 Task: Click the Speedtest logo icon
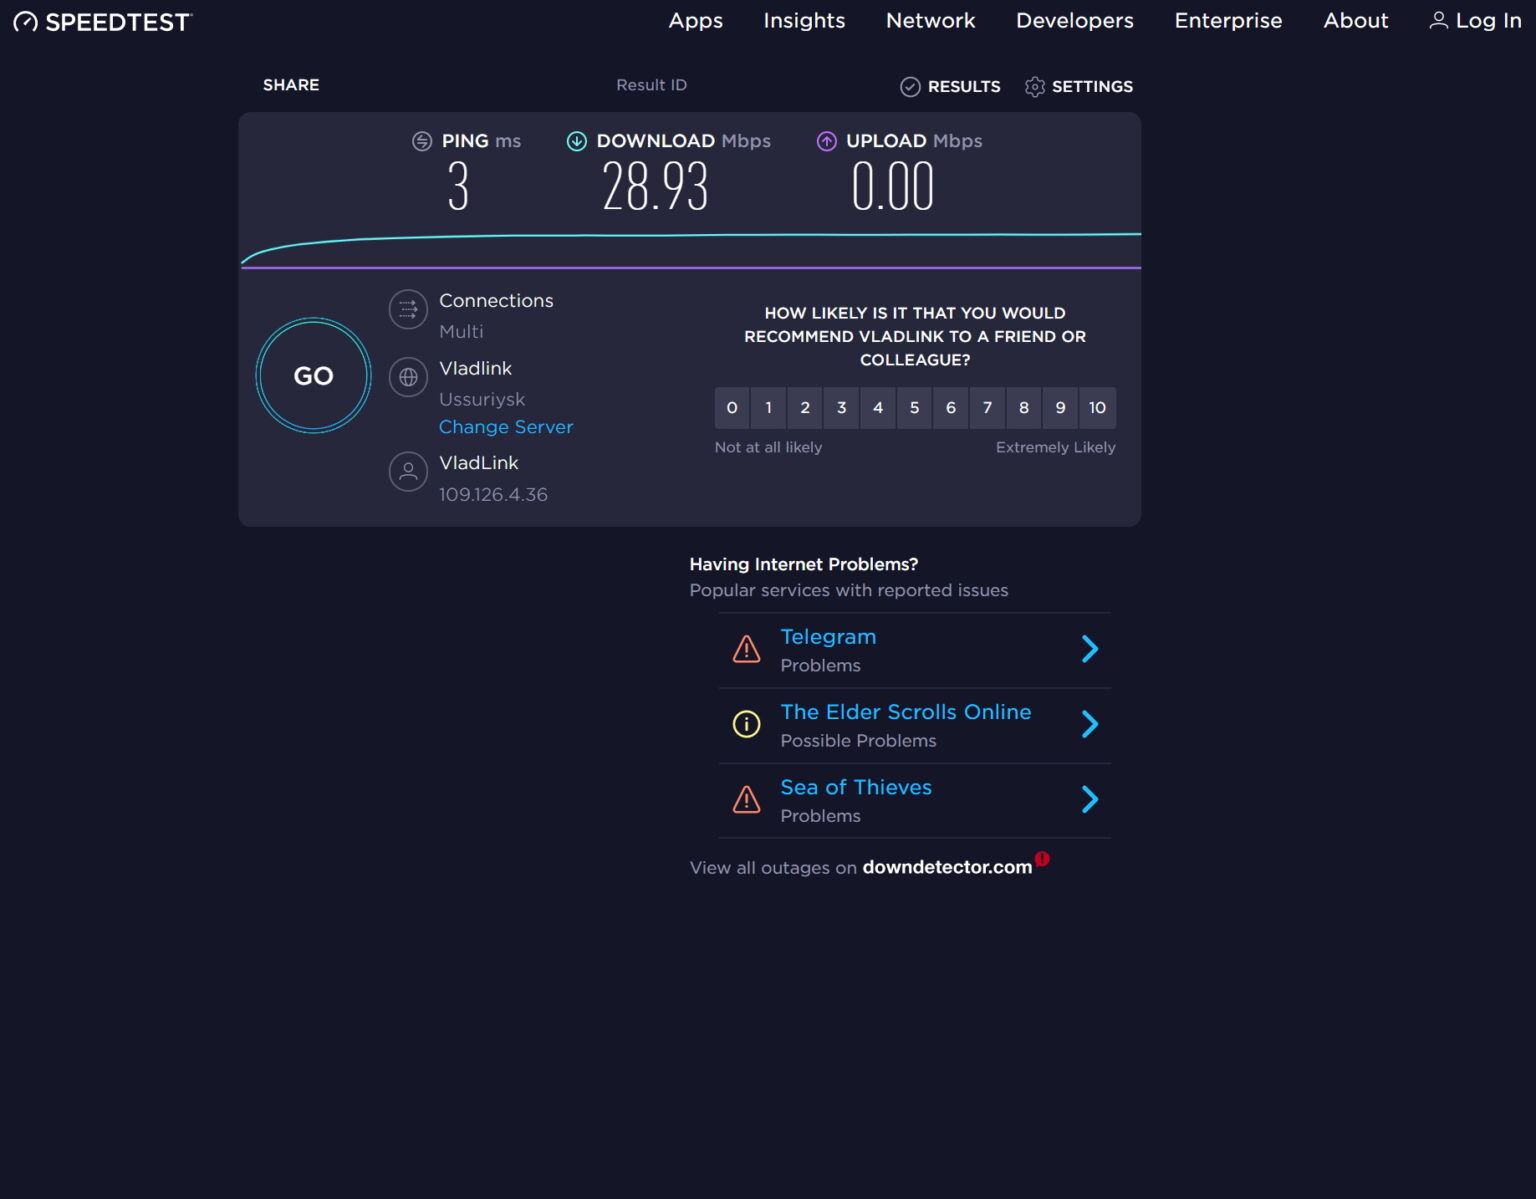click(x=25, y=22)
